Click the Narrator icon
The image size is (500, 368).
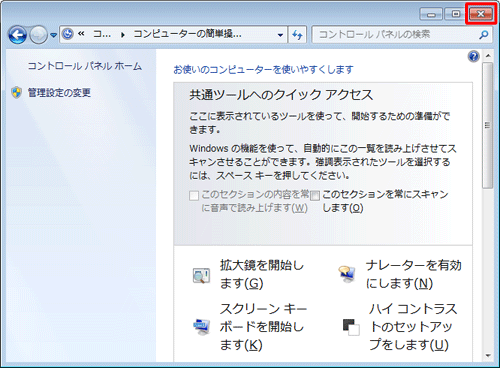[x=347, y=274]
